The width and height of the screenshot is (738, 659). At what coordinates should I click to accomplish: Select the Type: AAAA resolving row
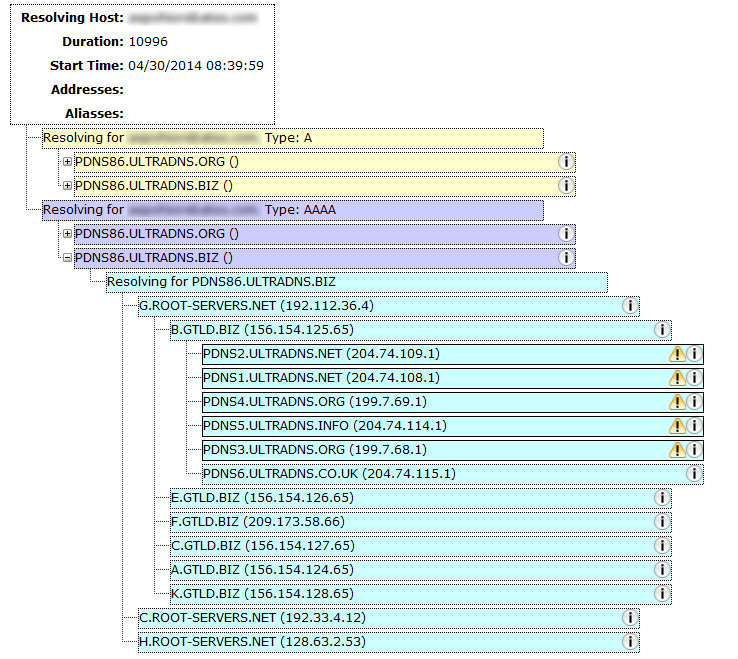click(x=293, y=210)
